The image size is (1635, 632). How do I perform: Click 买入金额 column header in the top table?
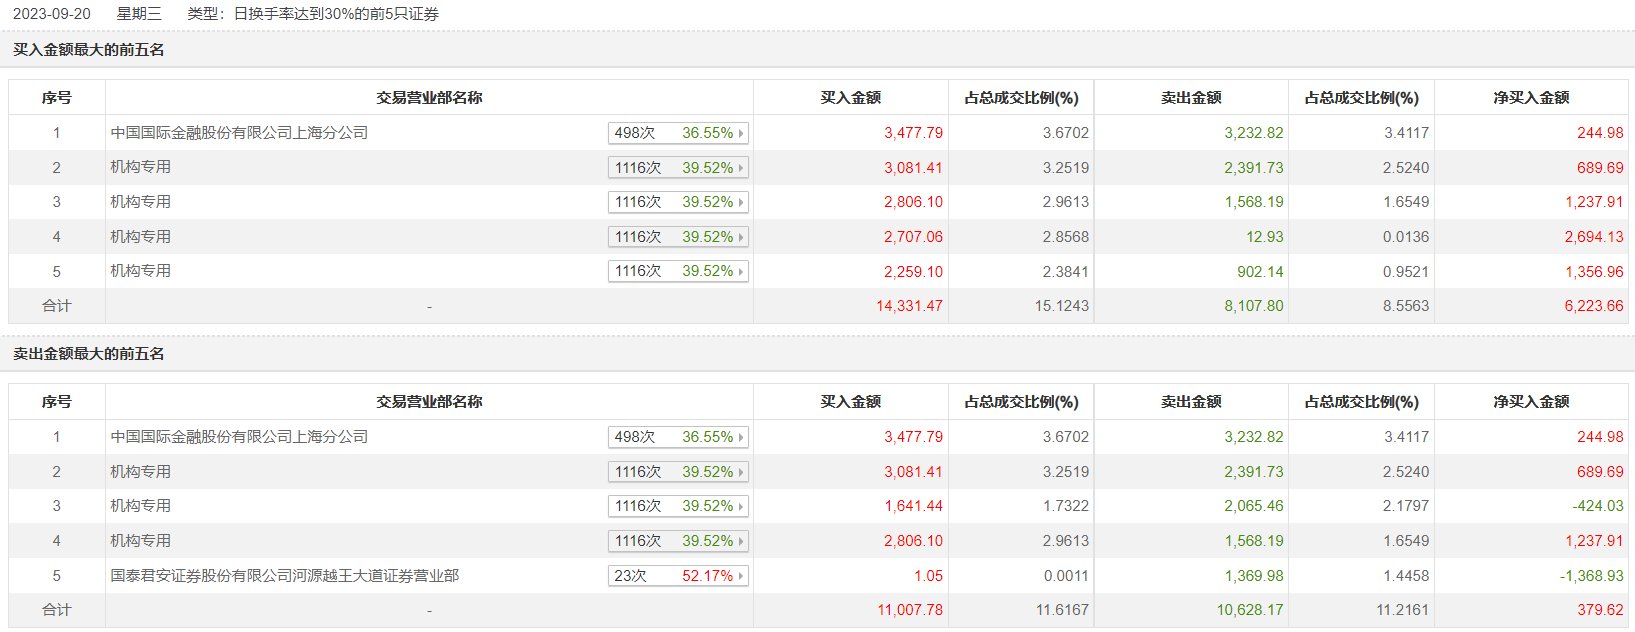click(x=850, y=98)
